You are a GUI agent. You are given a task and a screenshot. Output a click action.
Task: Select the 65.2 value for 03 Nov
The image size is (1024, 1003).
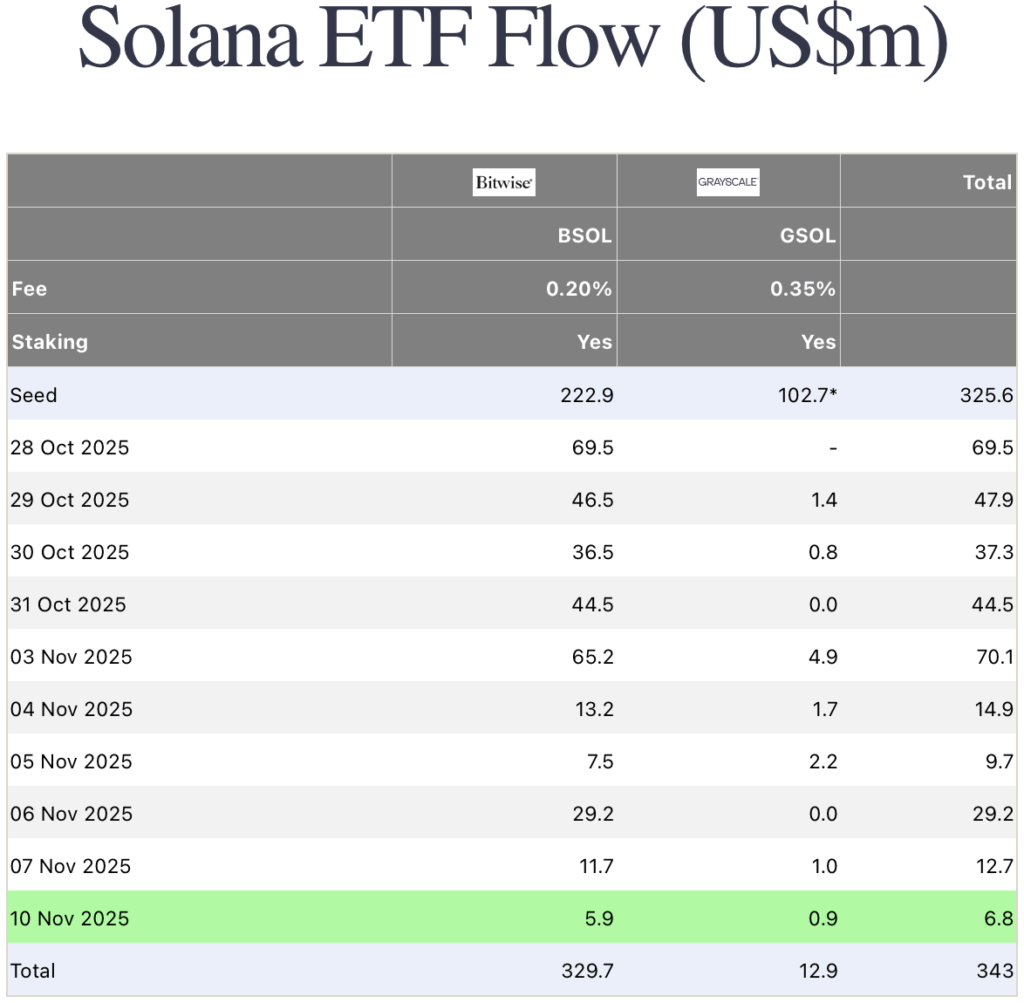pyautogui.click(x=592, y=657)
